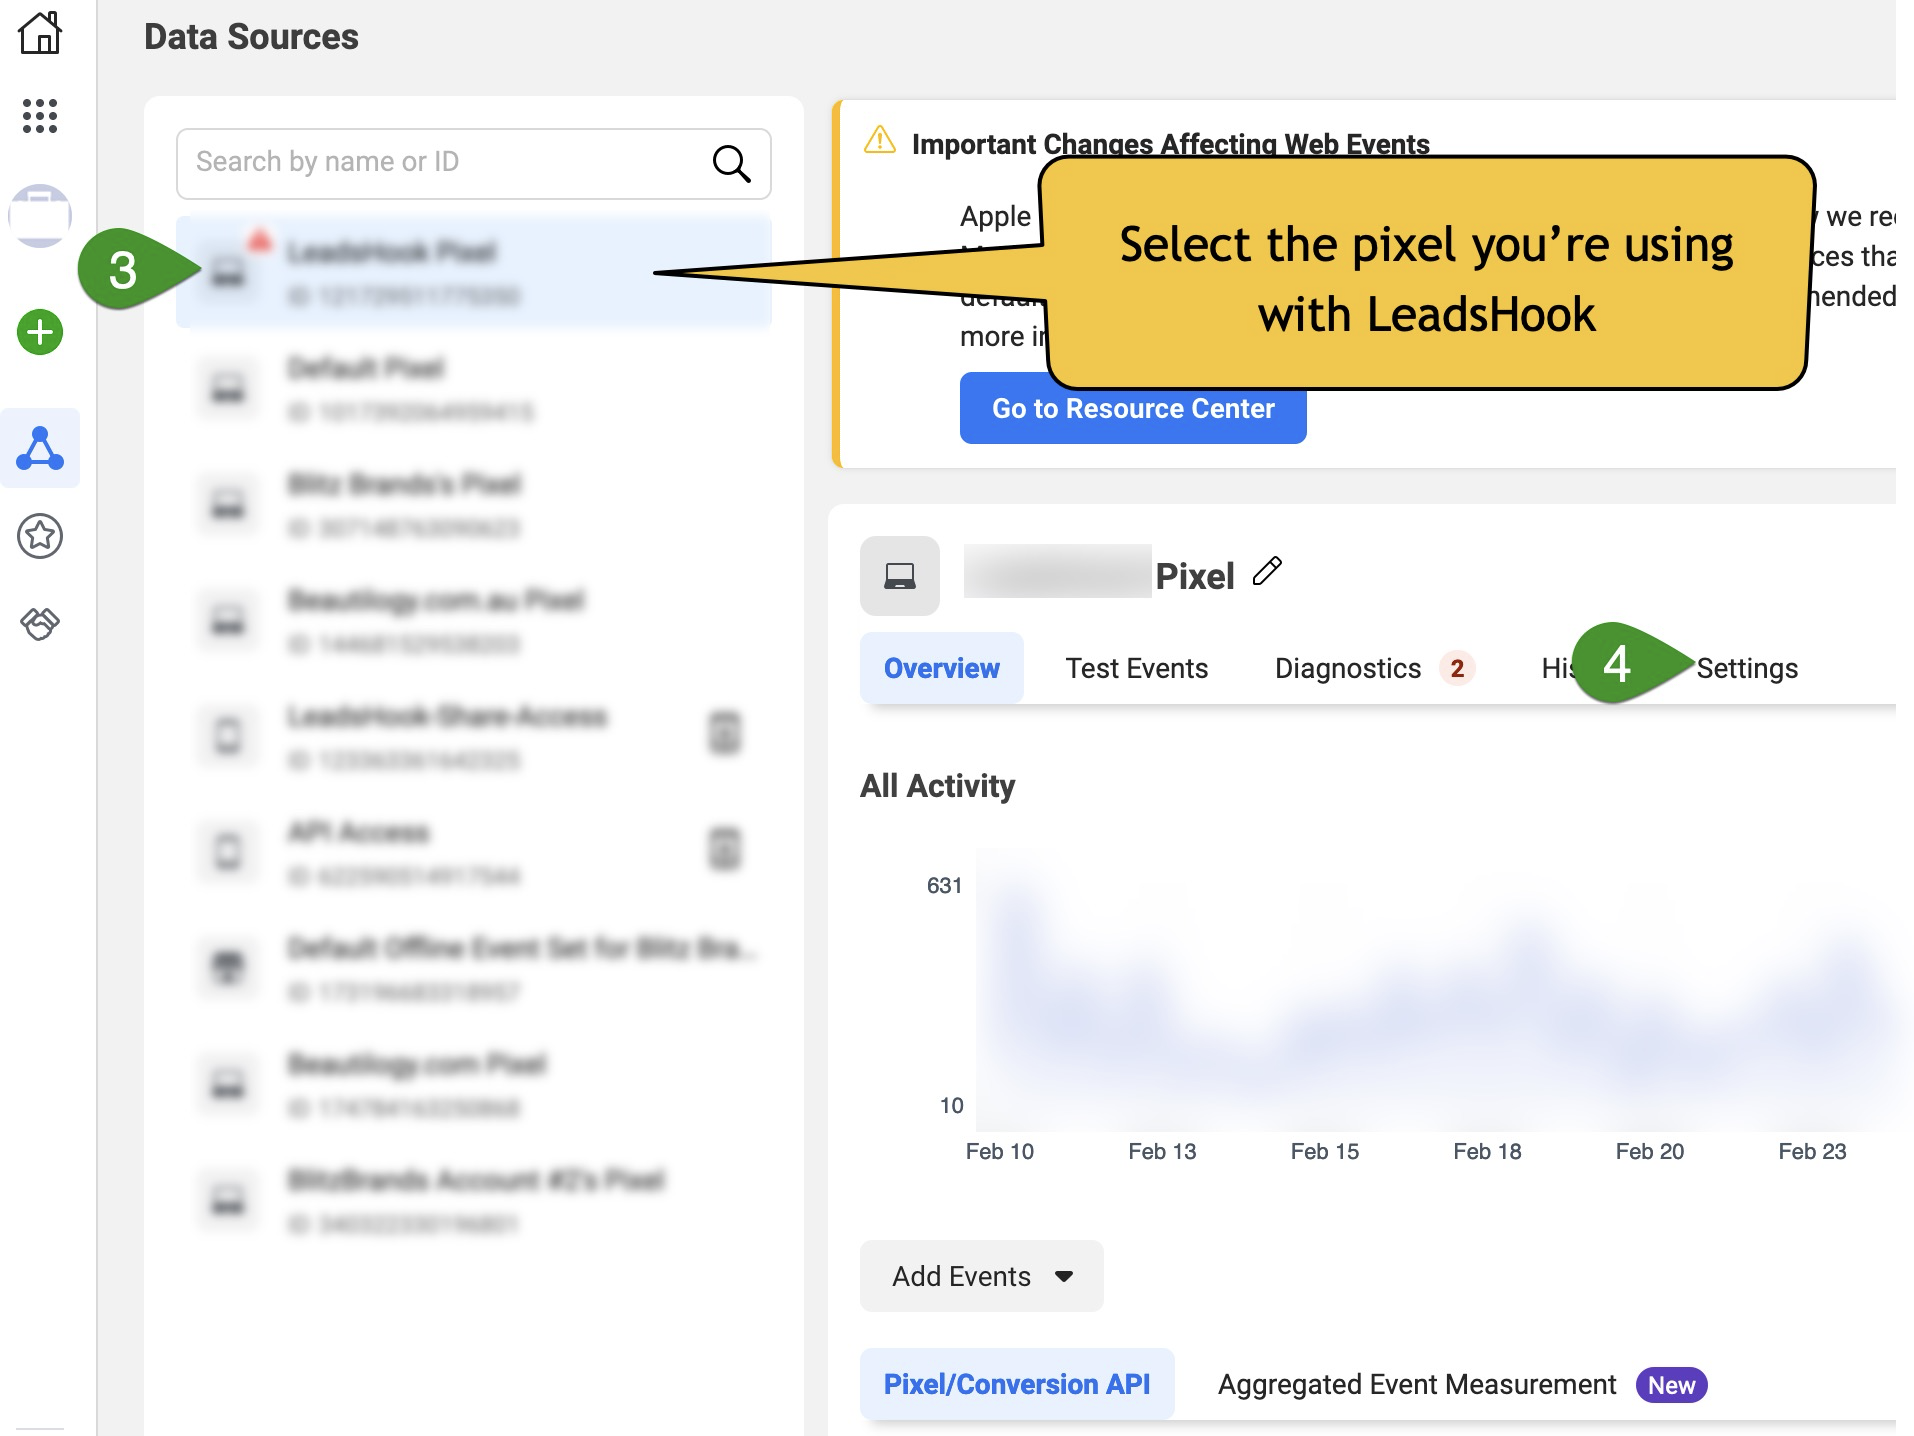1914x1436 pixels.
Task: Switch to the Overview tab
Action: (x=942, y=668)
